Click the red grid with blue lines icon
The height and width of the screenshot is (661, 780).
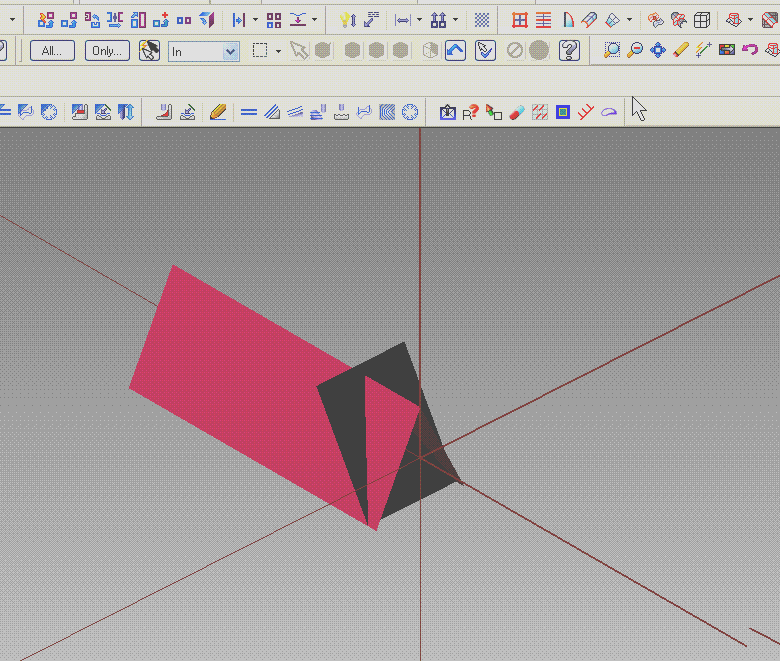520,20
